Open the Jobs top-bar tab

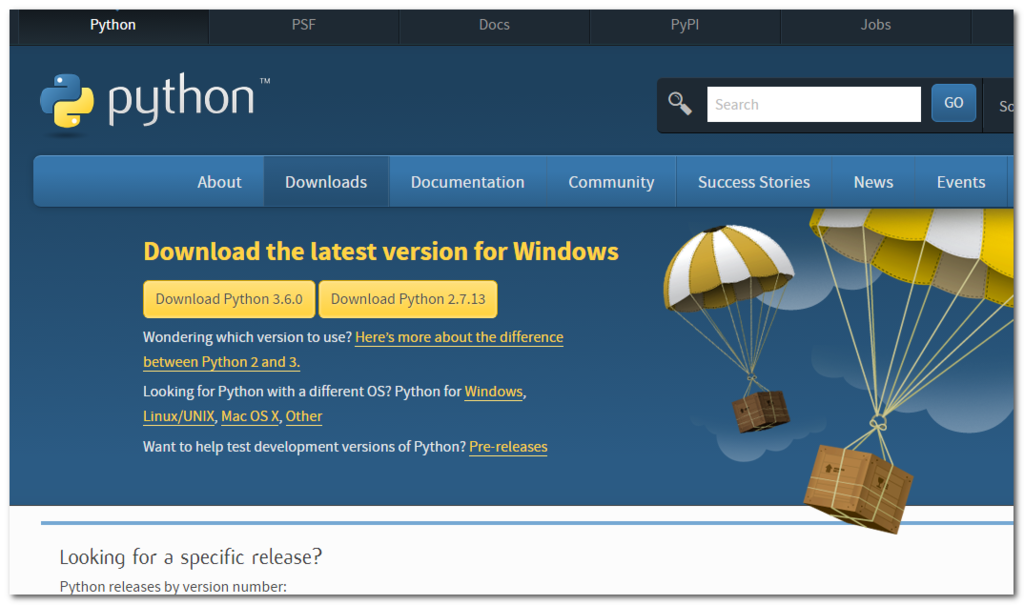[875, 25]
